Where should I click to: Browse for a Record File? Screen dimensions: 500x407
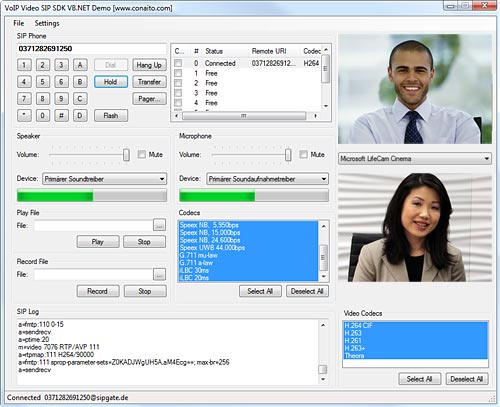[x=160, y=274]
